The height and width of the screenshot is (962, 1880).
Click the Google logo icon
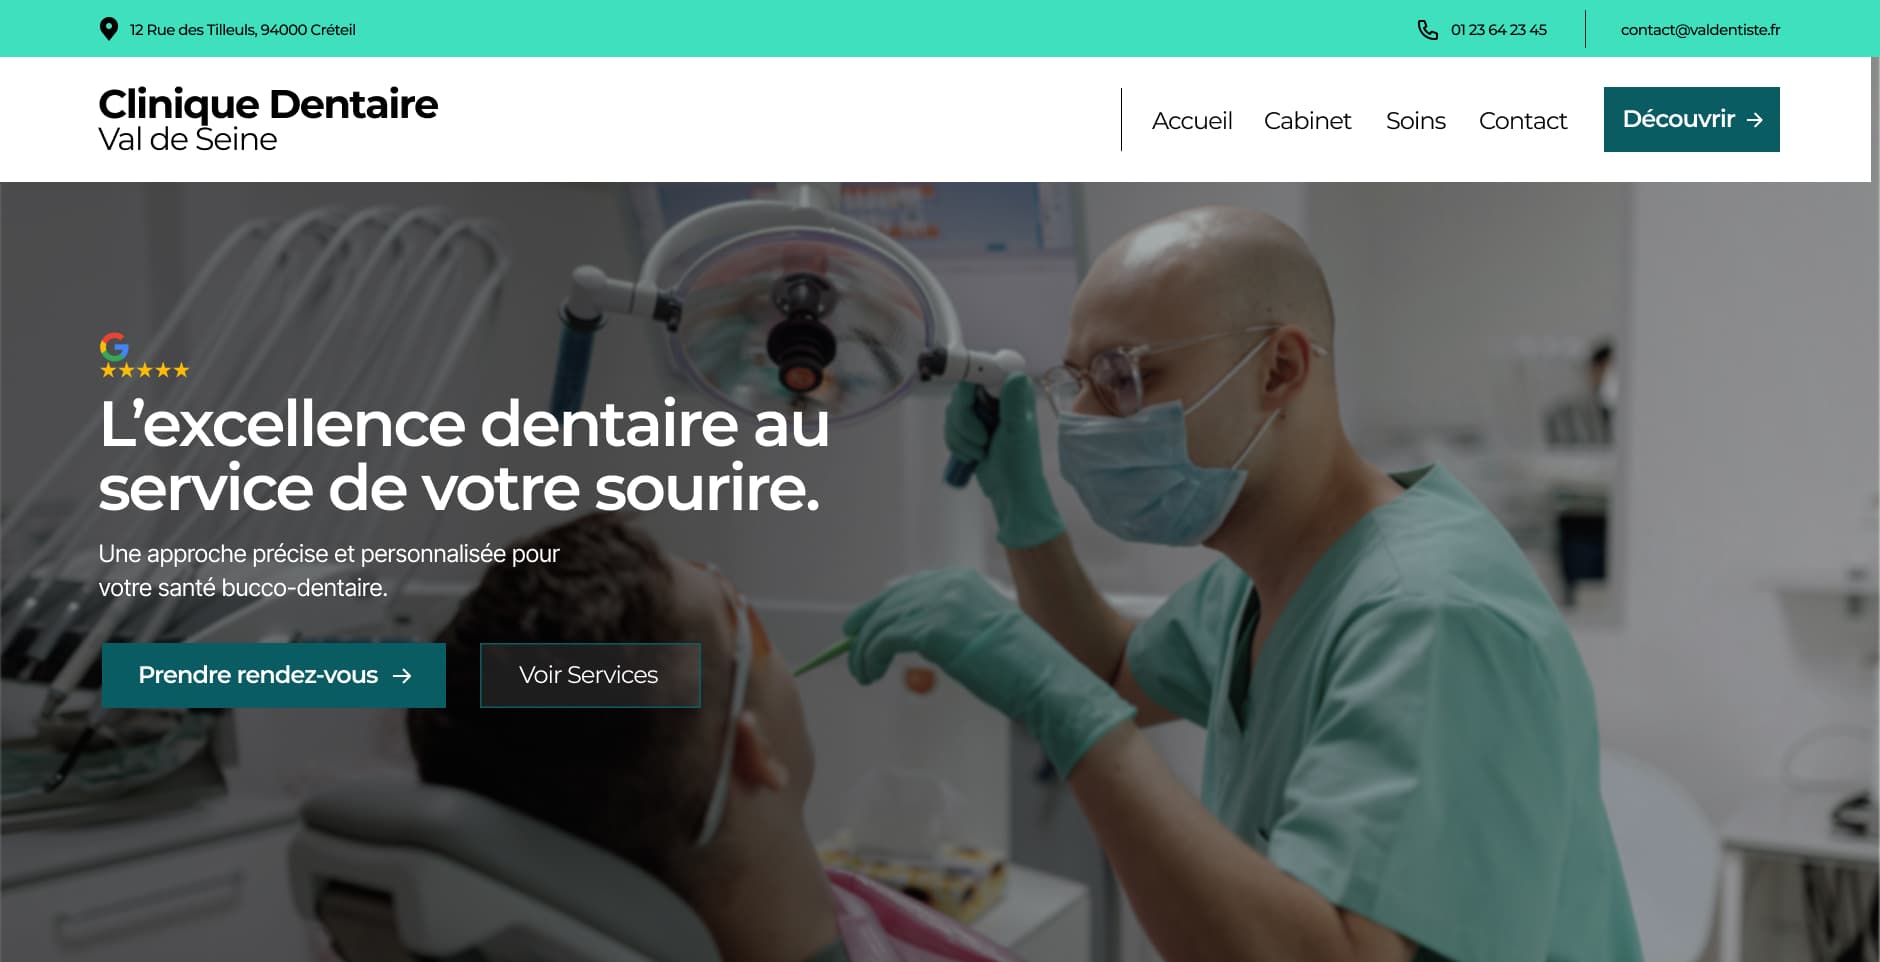coord(114,346)
